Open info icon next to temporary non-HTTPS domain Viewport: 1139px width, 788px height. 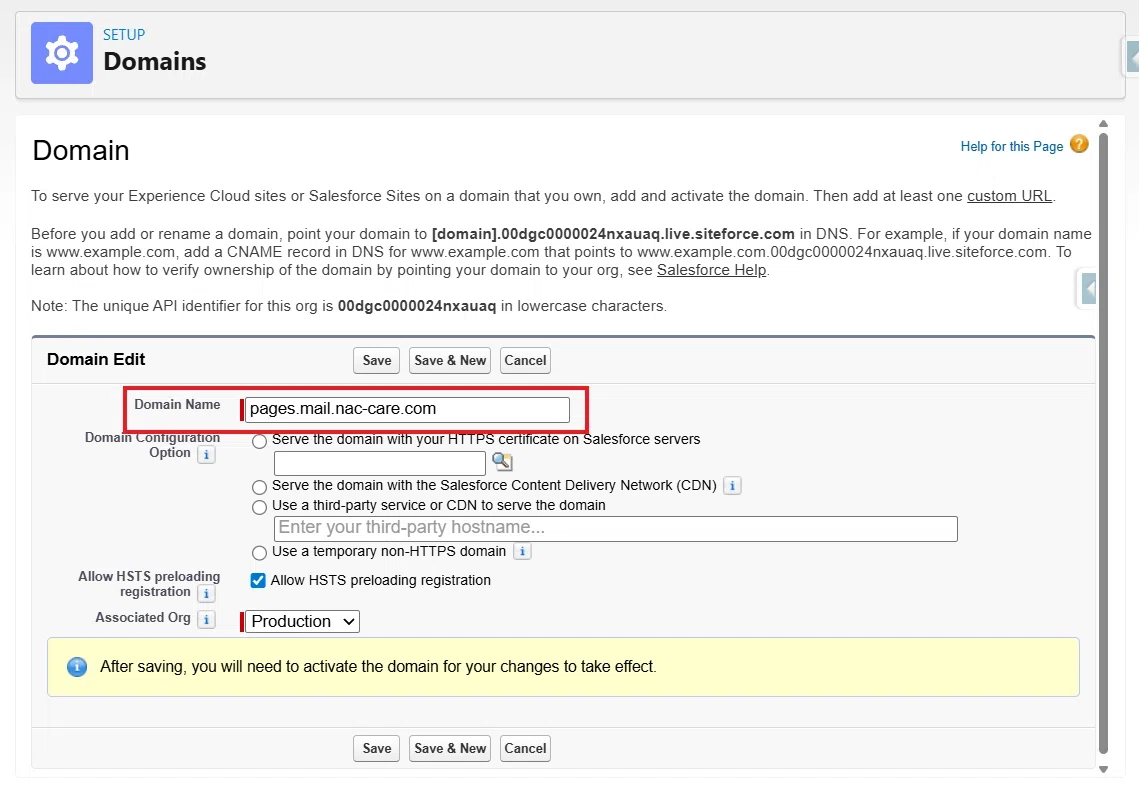point(522,551)
